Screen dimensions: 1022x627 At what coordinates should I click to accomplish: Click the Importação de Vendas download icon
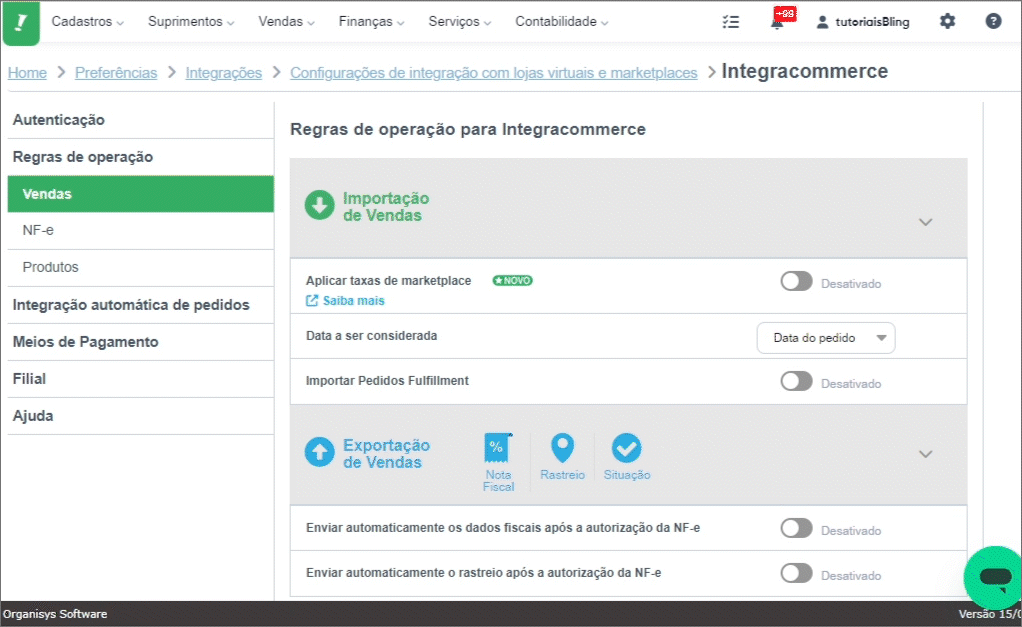point(319,205)
